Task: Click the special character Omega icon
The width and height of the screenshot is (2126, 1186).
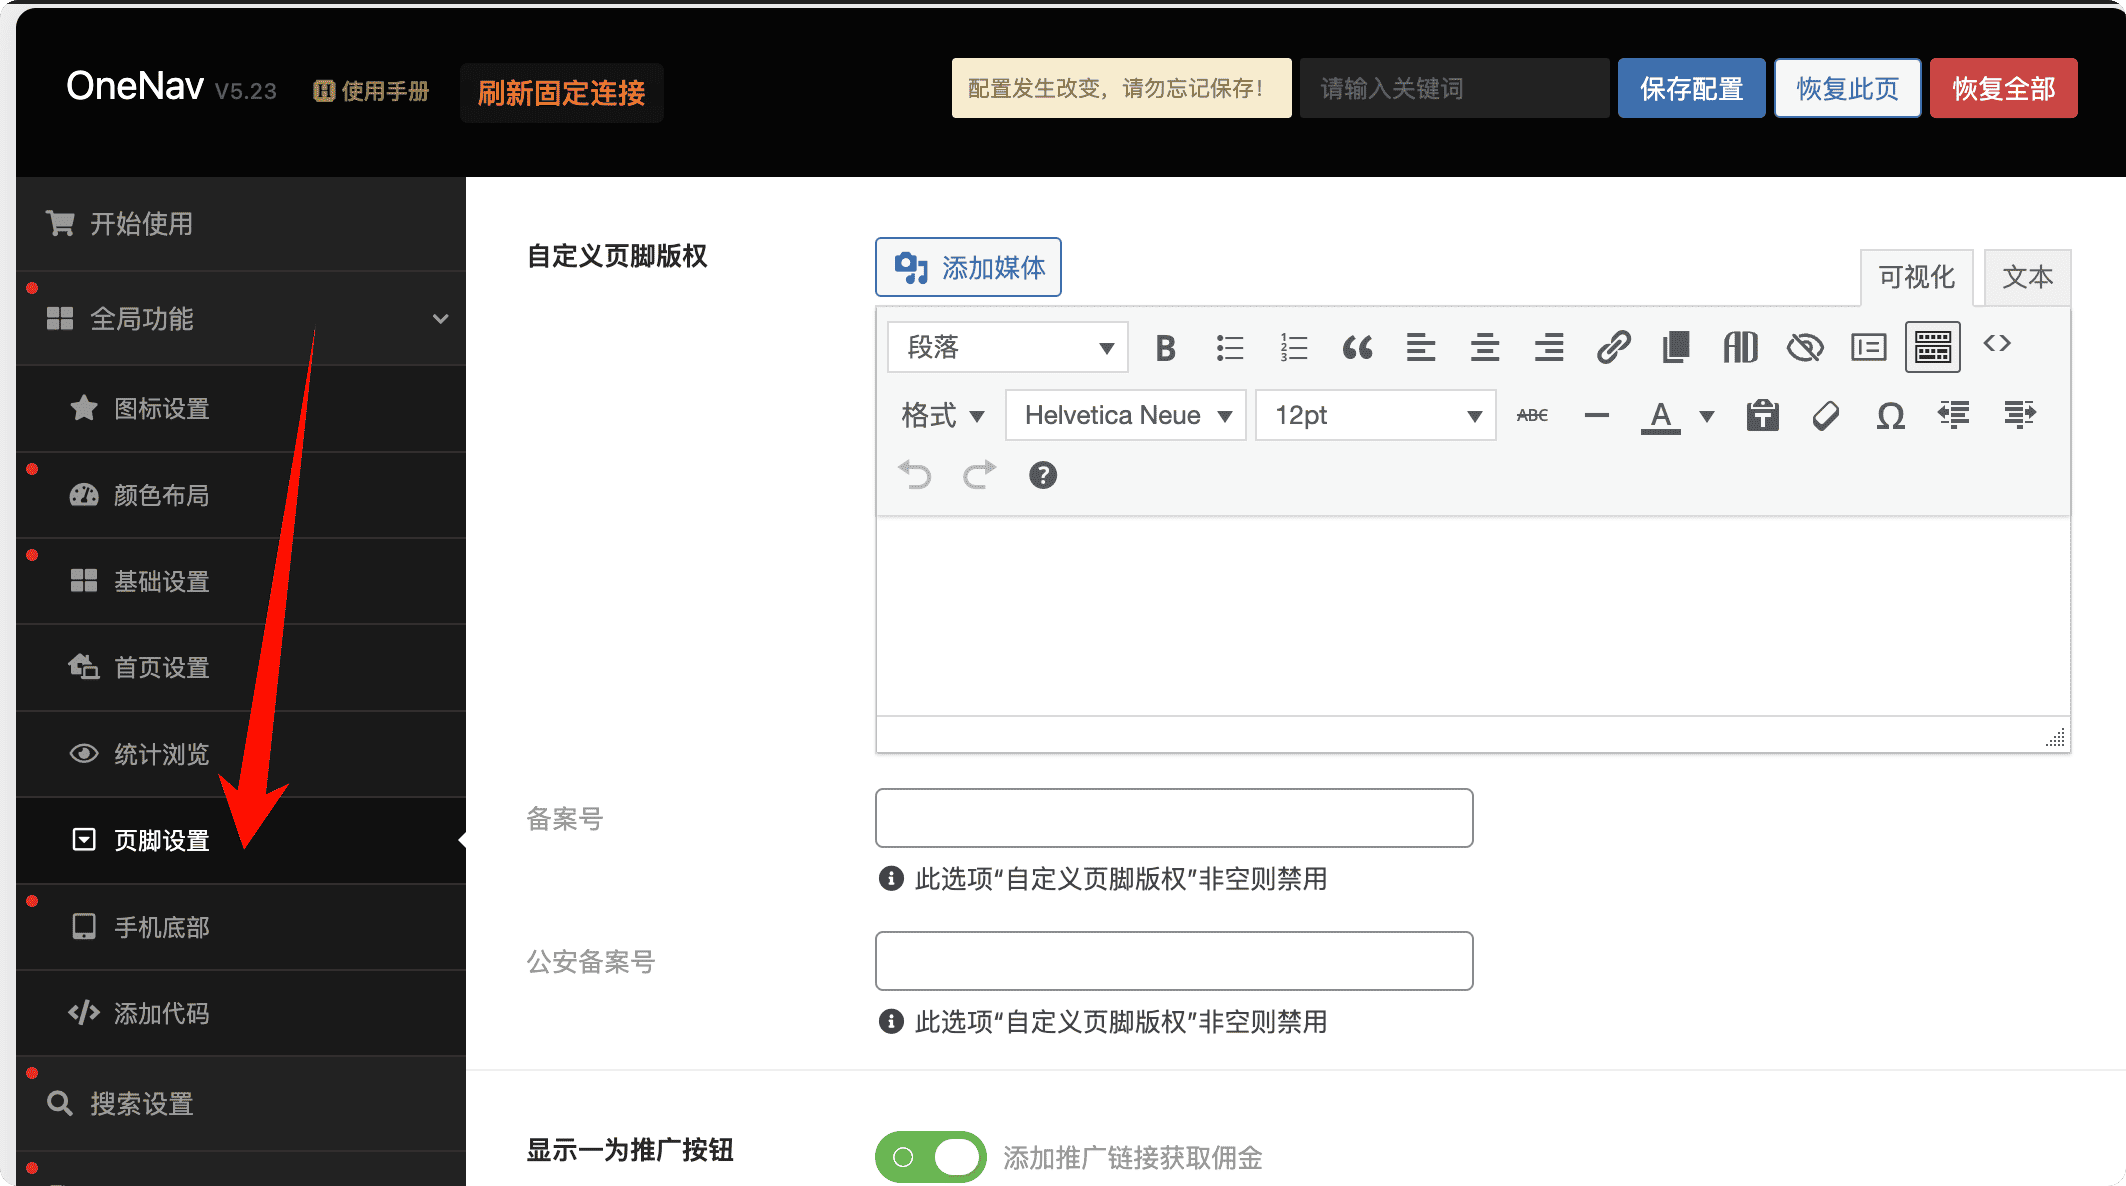Action: [x=1890, y=415]
